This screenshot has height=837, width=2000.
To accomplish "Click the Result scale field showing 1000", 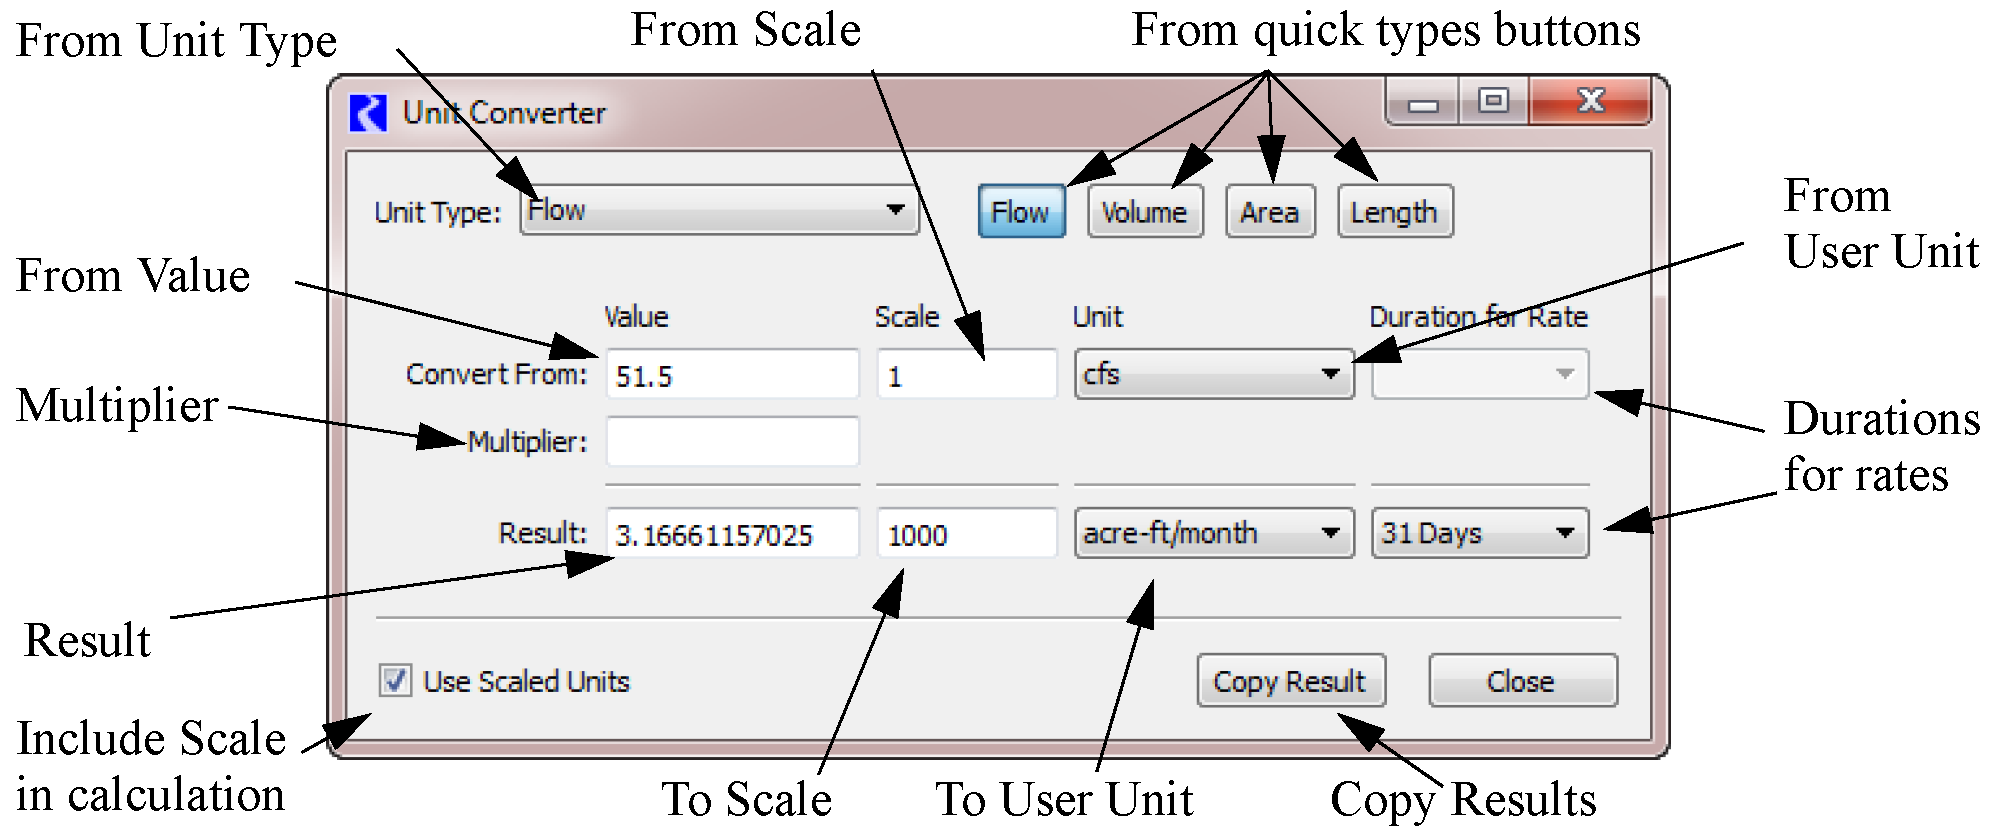I will [966, 535].
